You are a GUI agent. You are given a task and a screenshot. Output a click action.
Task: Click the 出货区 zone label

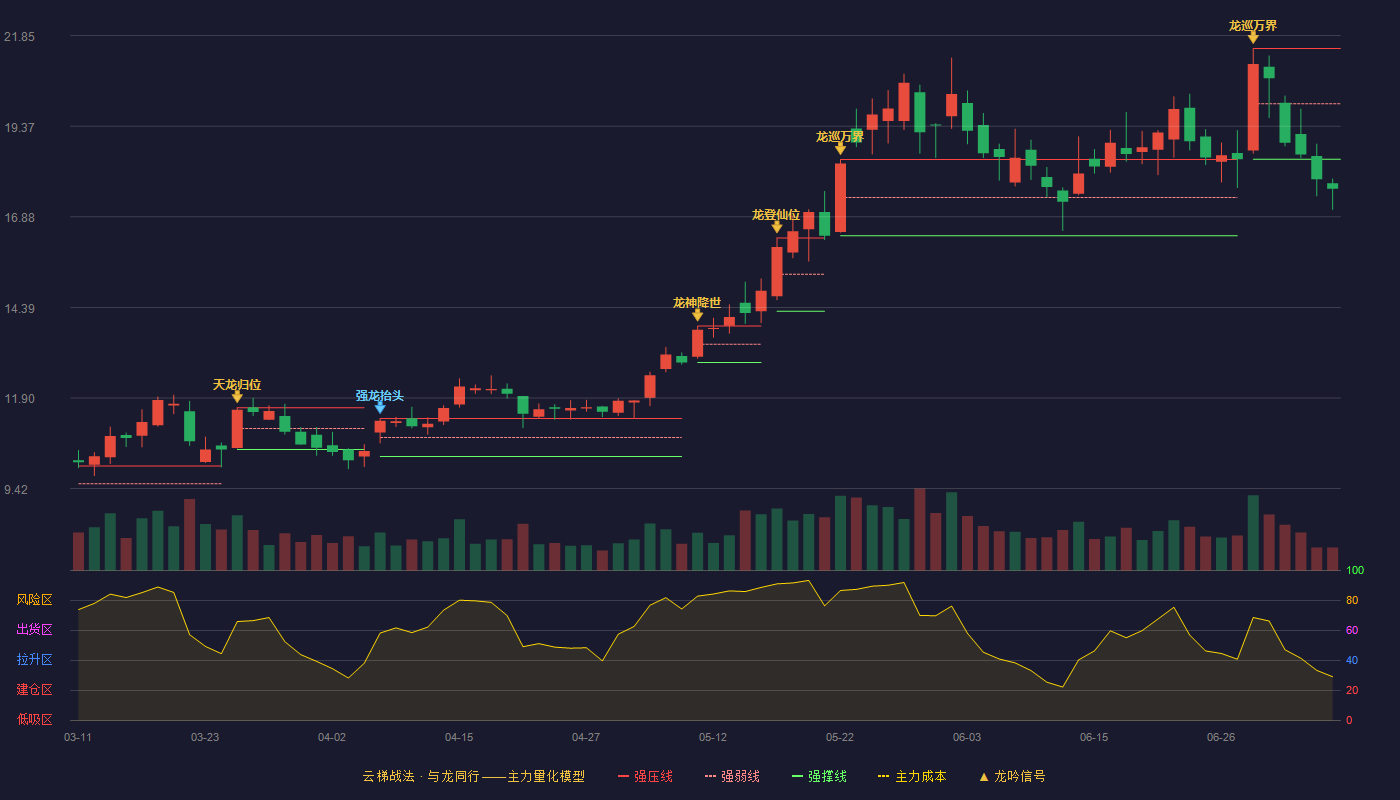[x=34, y=630]
